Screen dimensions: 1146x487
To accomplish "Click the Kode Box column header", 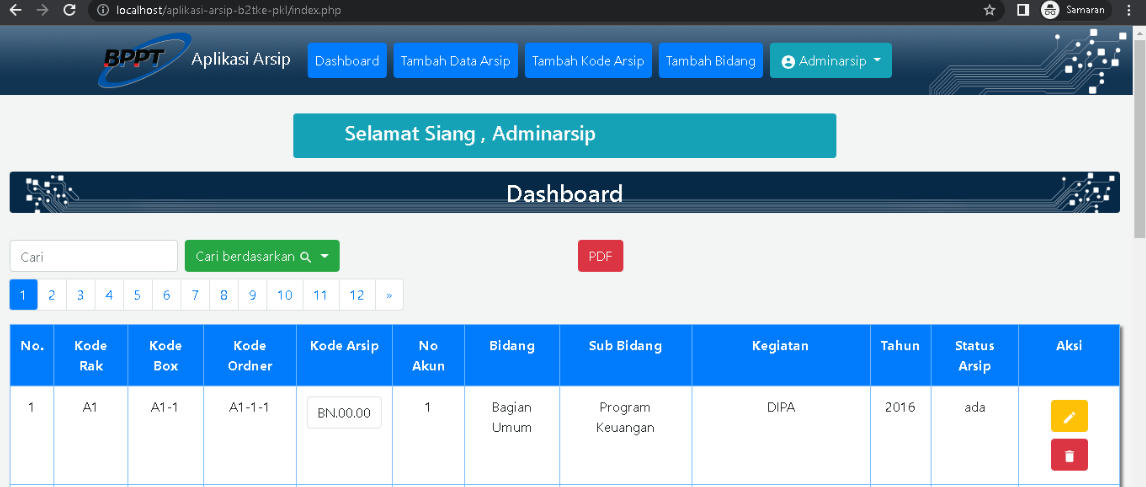I will pyautogui.click(x=165, y=355).
